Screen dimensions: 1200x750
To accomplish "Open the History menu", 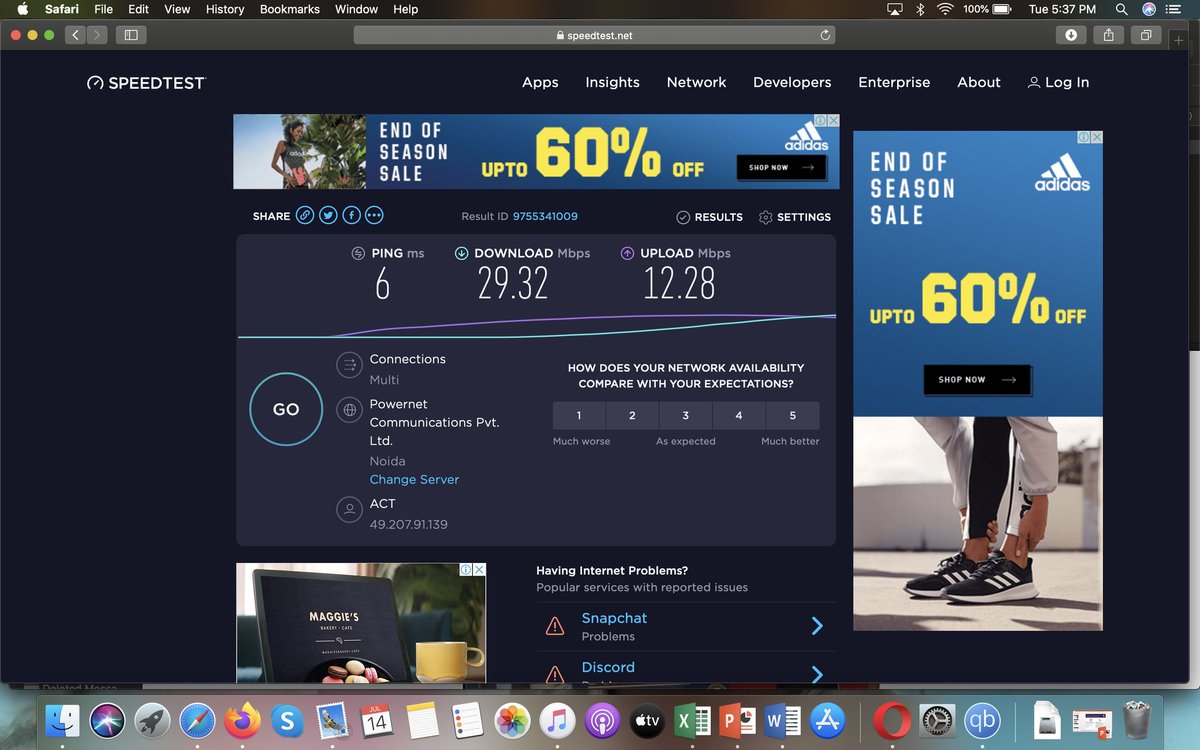I will [225, 9].
